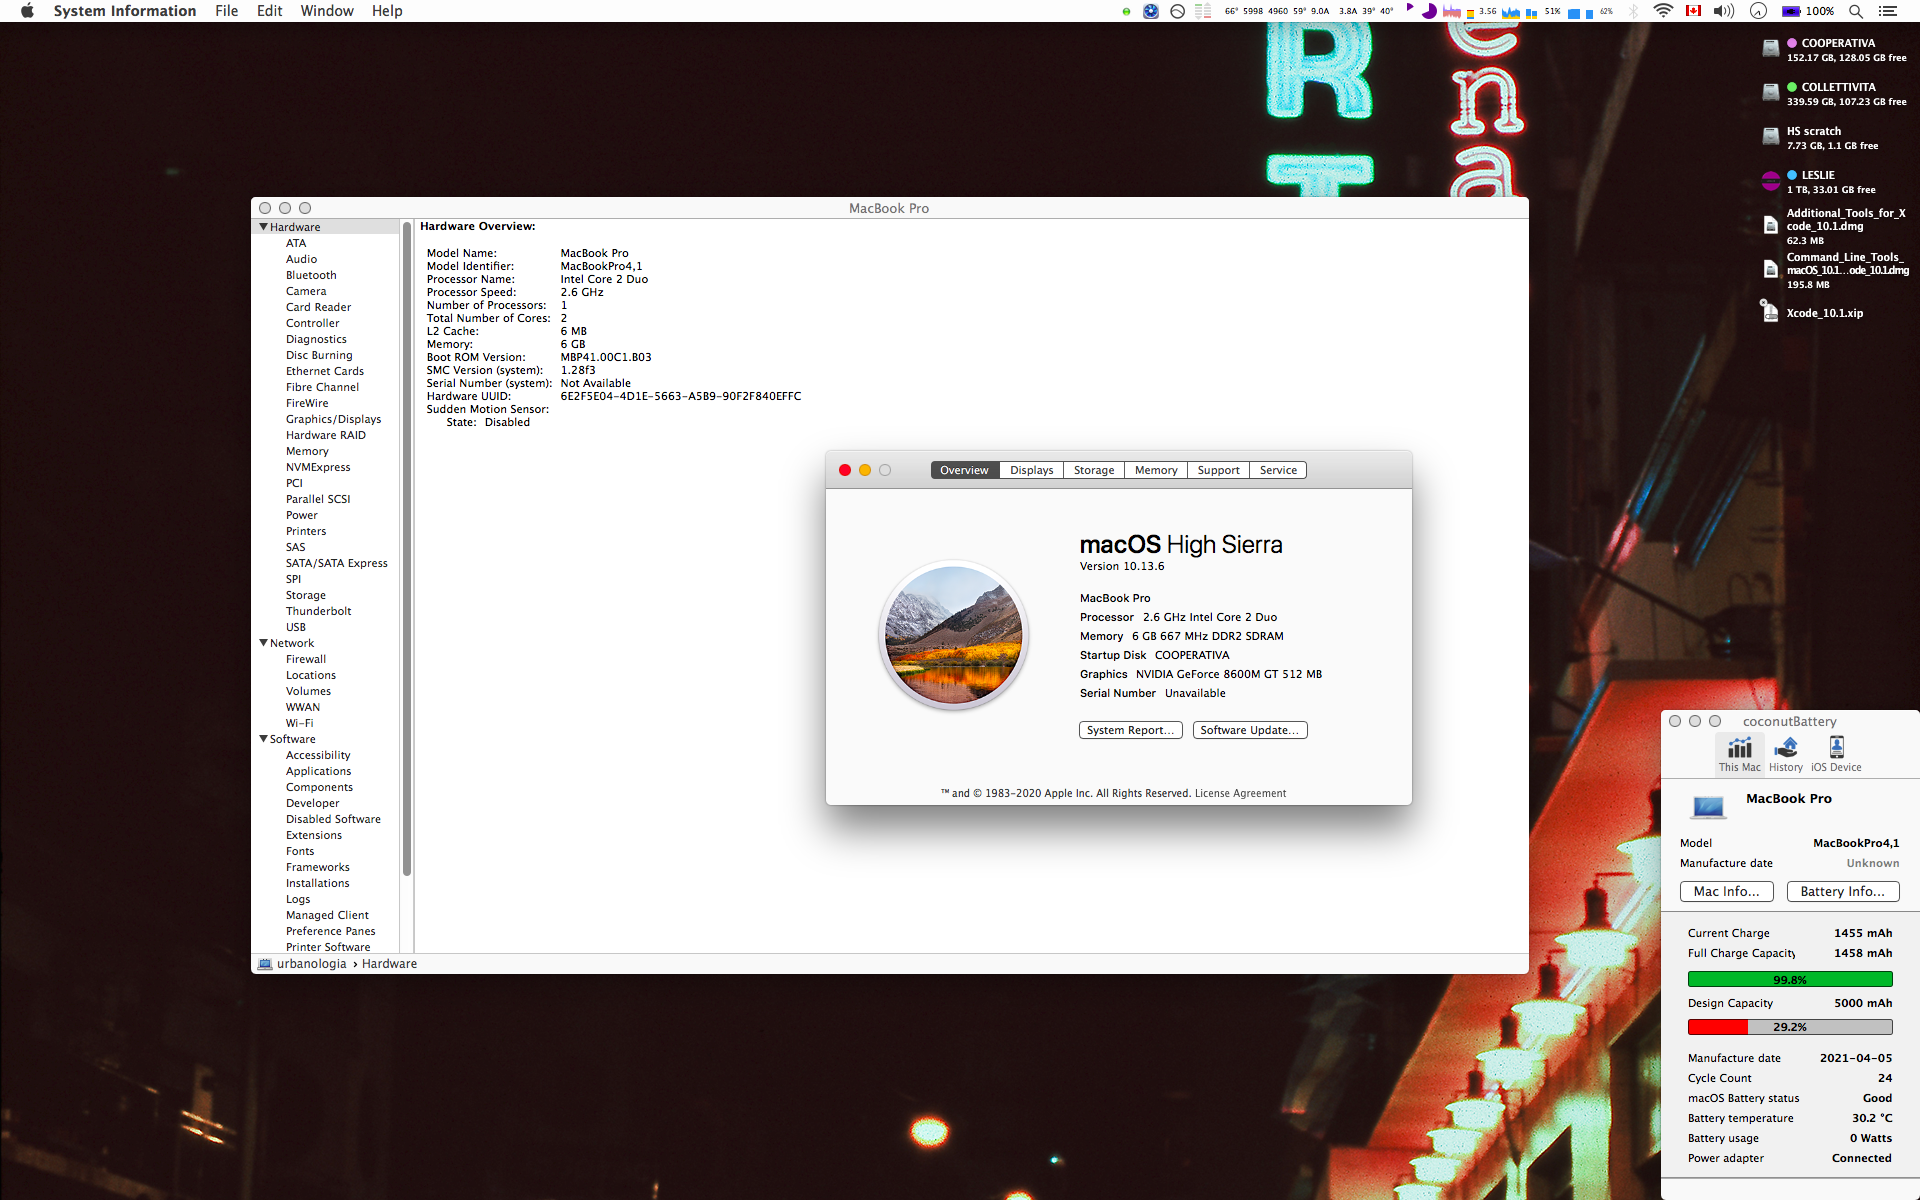
Task: Click the macOS High Sierra logo image
Action: [x=954, y=635]
